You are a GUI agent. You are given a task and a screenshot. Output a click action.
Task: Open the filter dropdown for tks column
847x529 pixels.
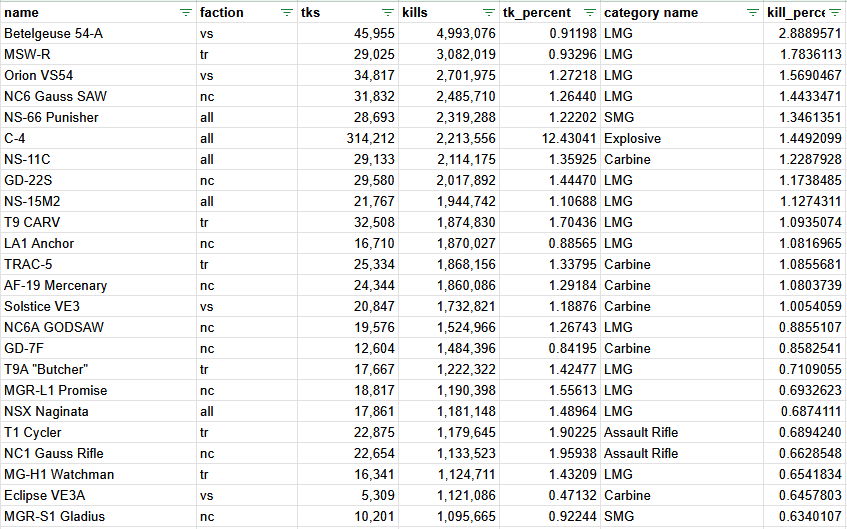[387, 12]
